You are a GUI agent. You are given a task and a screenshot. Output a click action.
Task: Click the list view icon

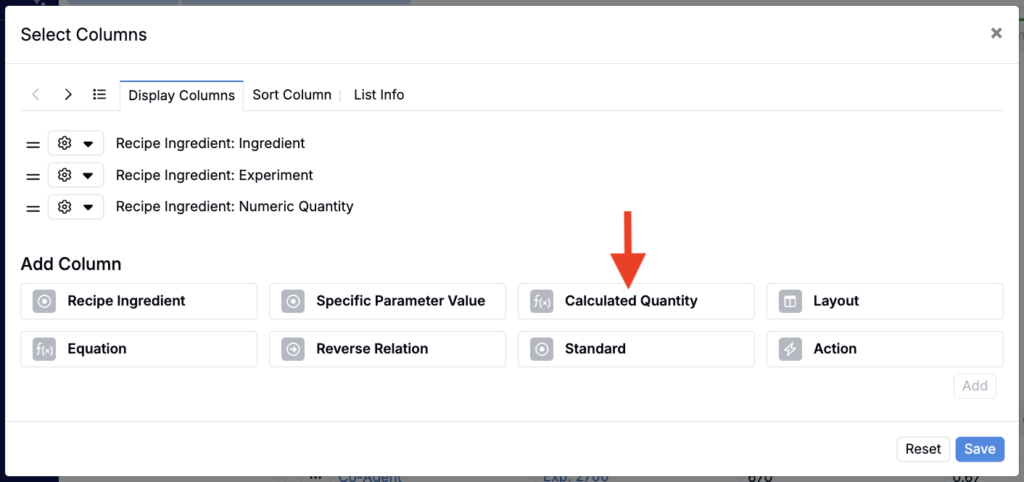click(x=99, y=94)
